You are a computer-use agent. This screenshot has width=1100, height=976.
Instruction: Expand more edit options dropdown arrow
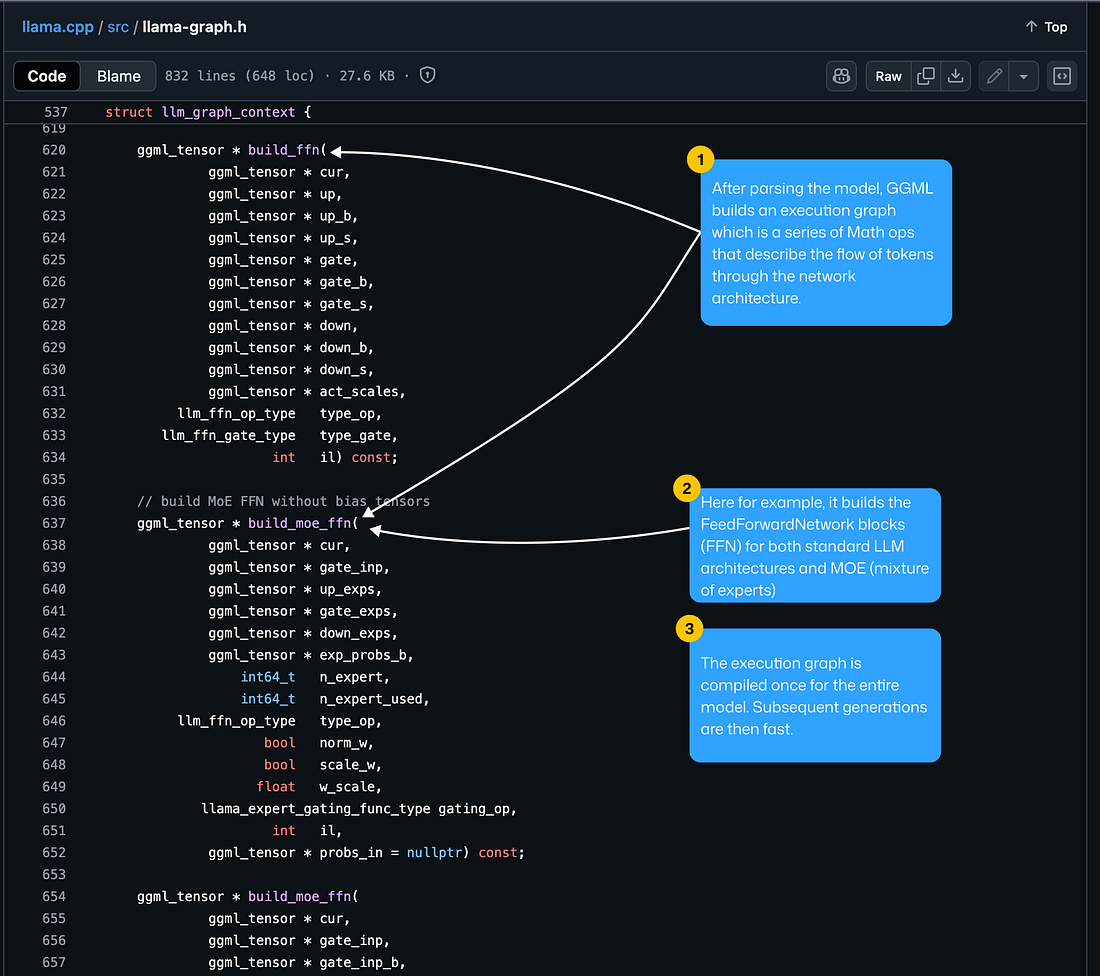point(1024,76)
